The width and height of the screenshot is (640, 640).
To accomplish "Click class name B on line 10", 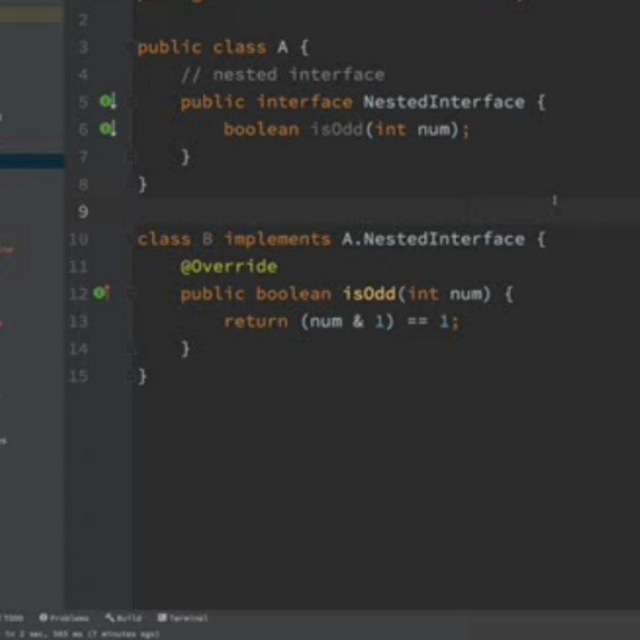I will pyautogui.click(x=207, y=239).
